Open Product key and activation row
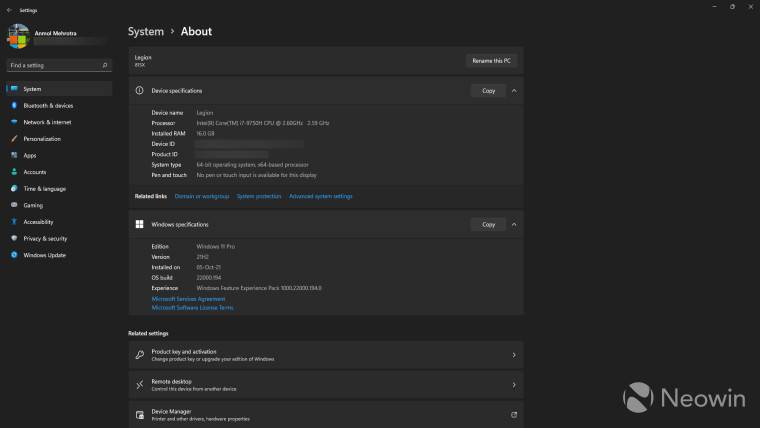This screenshot has width=760, height=428. coord(326,355)
